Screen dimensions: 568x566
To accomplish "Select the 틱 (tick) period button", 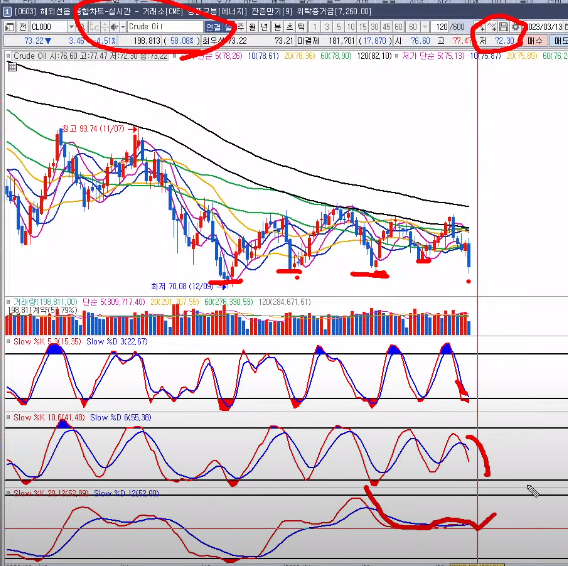I will (301, 27).
